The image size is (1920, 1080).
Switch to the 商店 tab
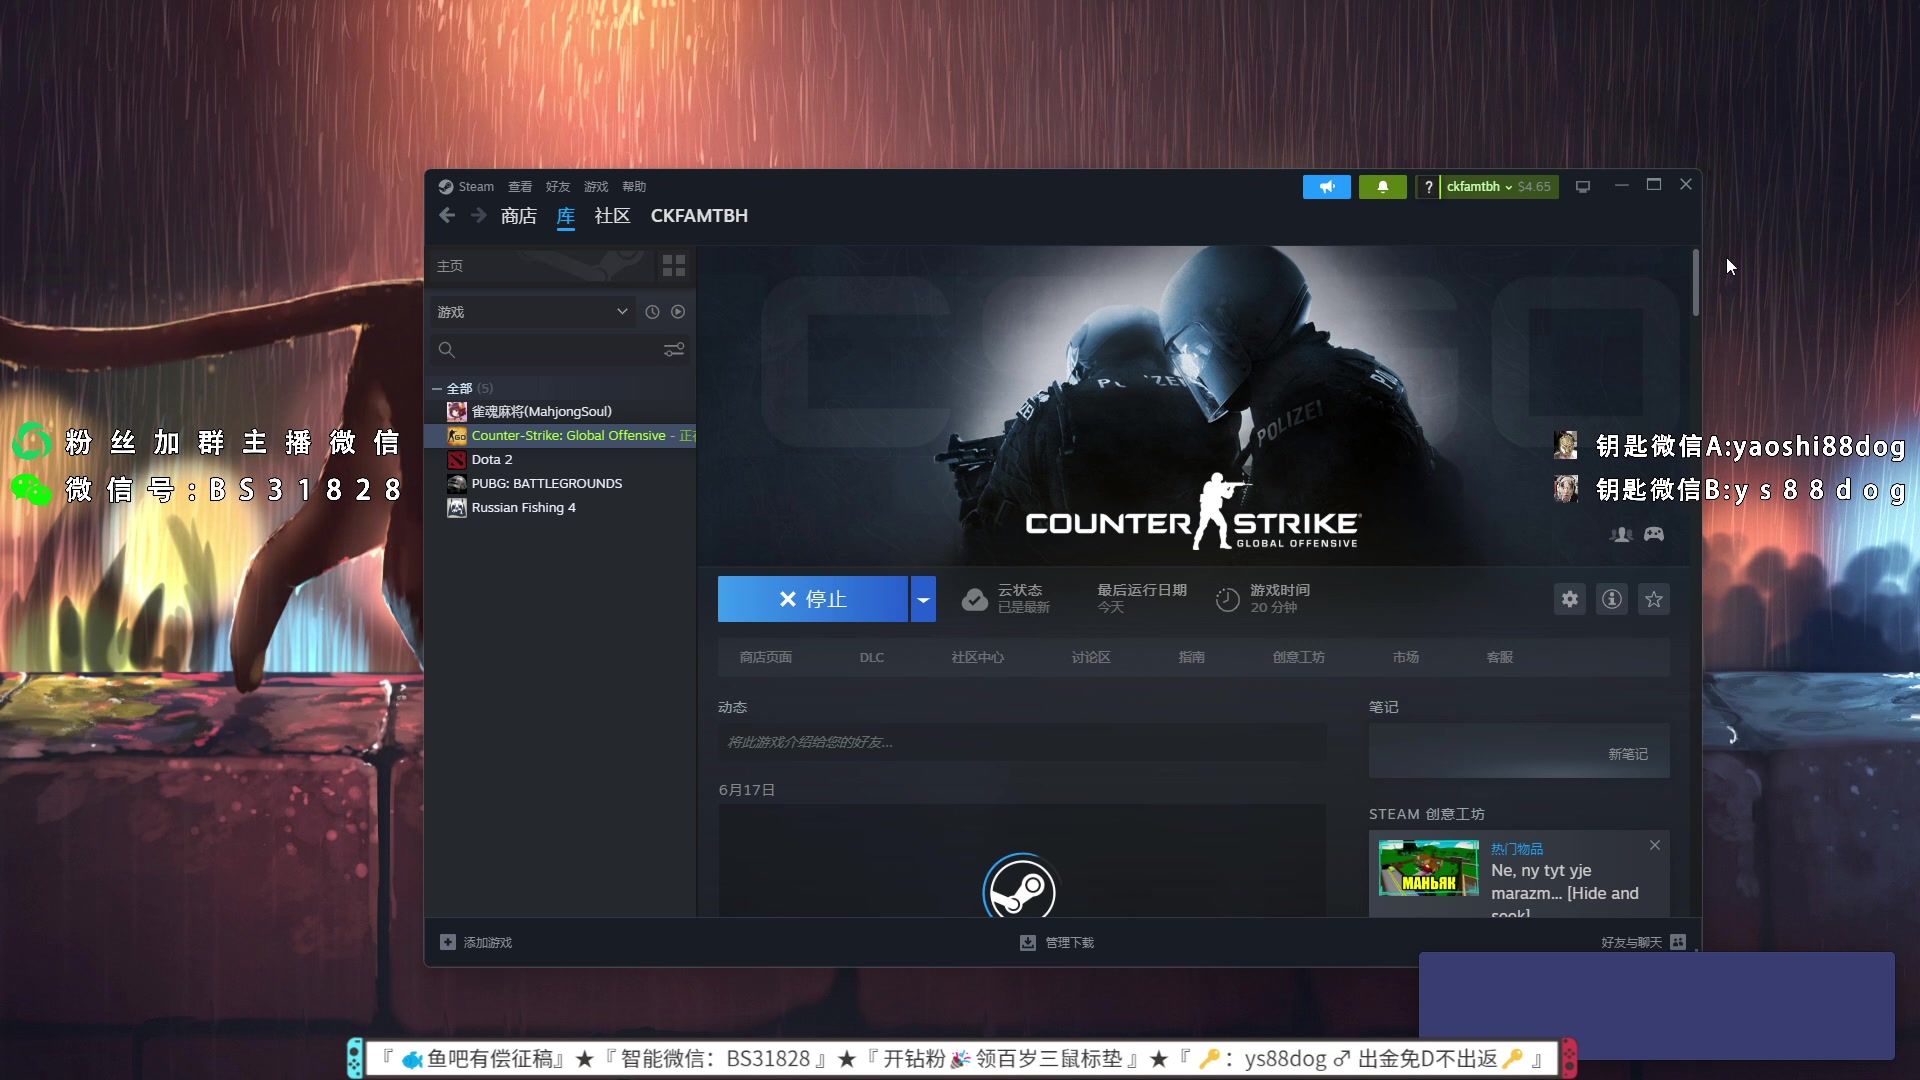[519, 216]
